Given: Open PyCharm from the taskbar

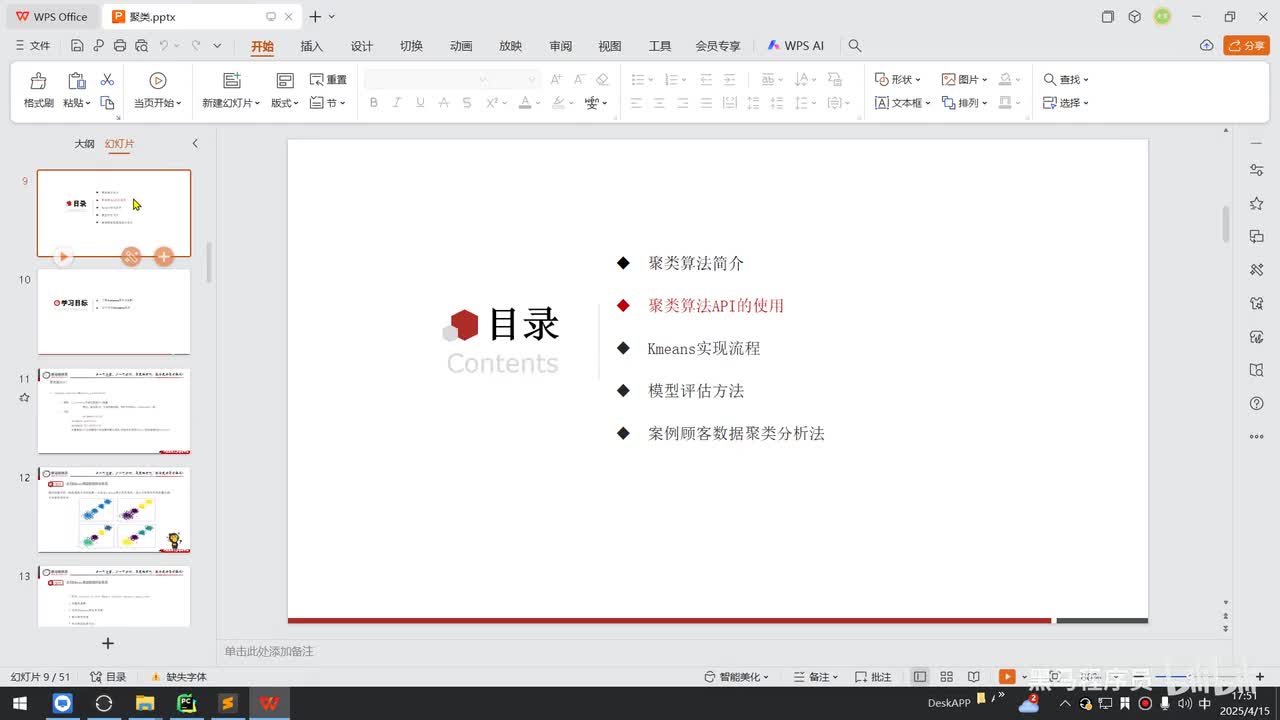Looking at the screenshot, I should click(x=186, y=703).
